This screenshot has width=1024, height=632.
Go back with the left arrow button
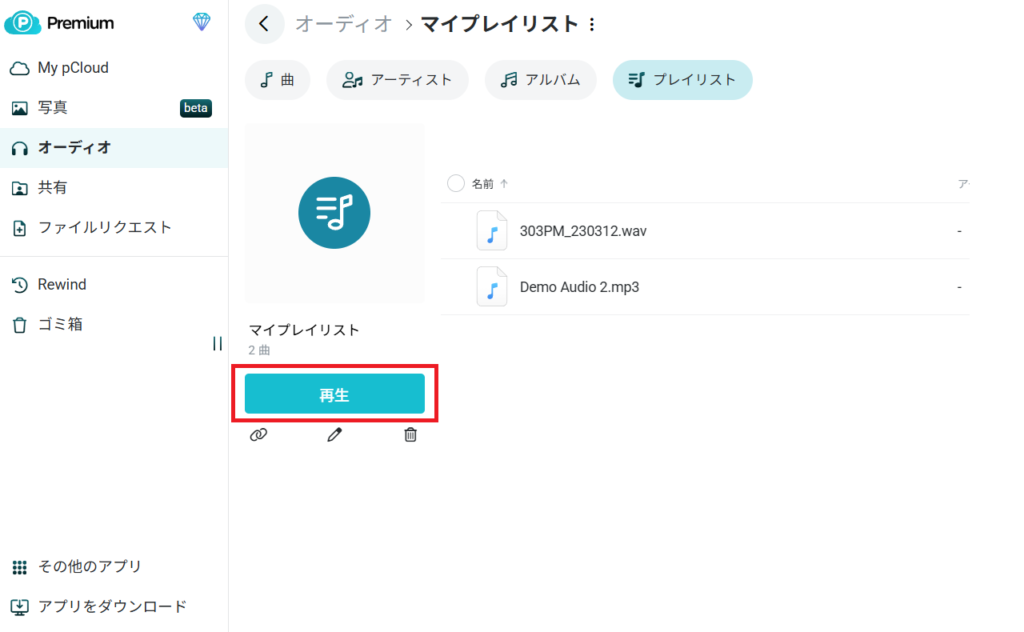tap(264, 24)
